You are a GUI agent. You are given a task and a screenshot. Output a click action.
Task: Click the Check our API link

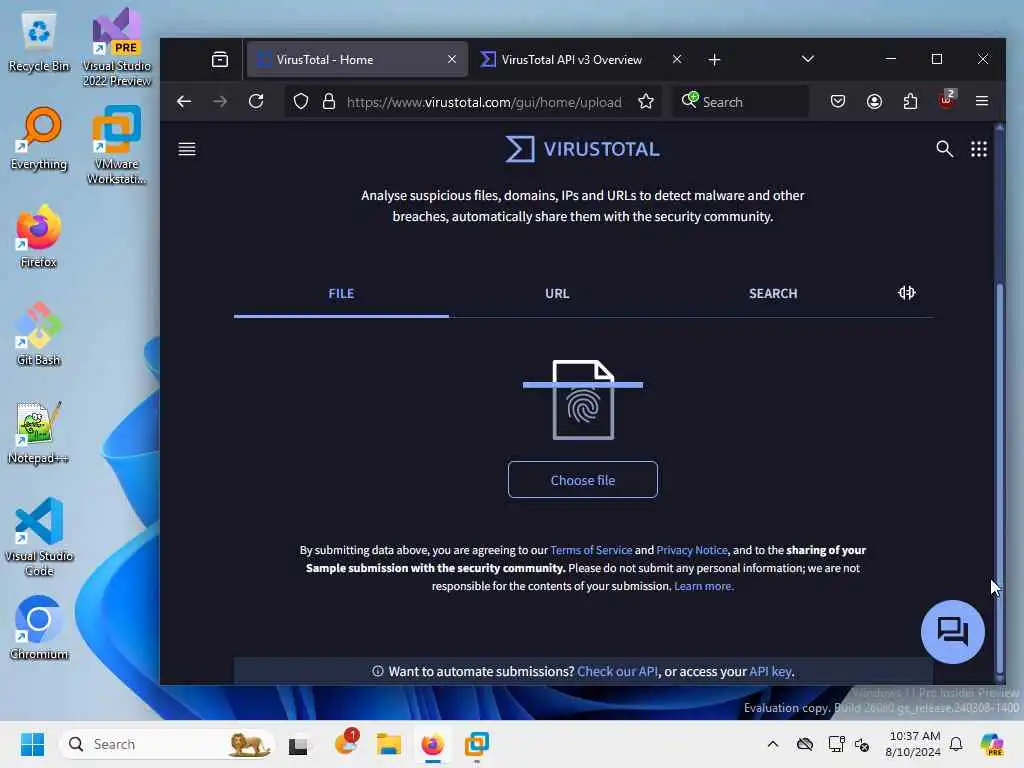pos(617,671)
